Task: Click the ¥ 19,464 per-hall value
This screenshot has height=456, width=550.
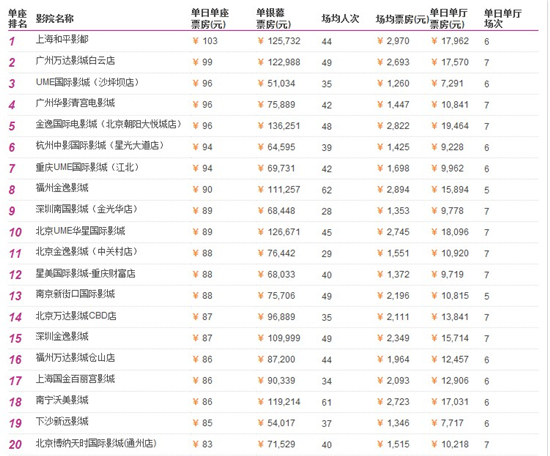Action: coord(450,126)
